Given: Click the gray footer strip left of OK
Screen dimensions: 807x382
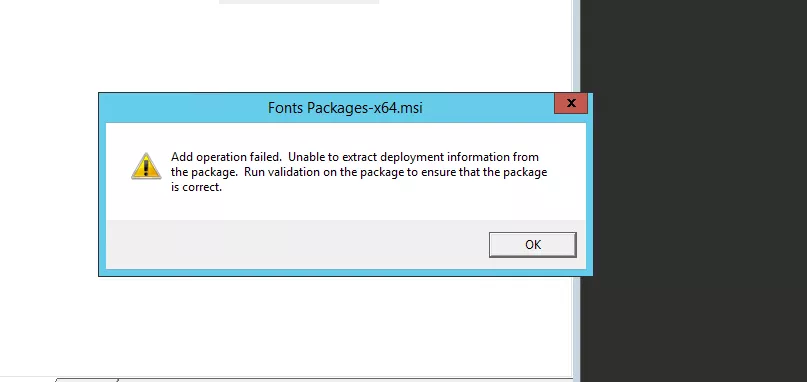Looking at the screenshot, I should [296, 245].
